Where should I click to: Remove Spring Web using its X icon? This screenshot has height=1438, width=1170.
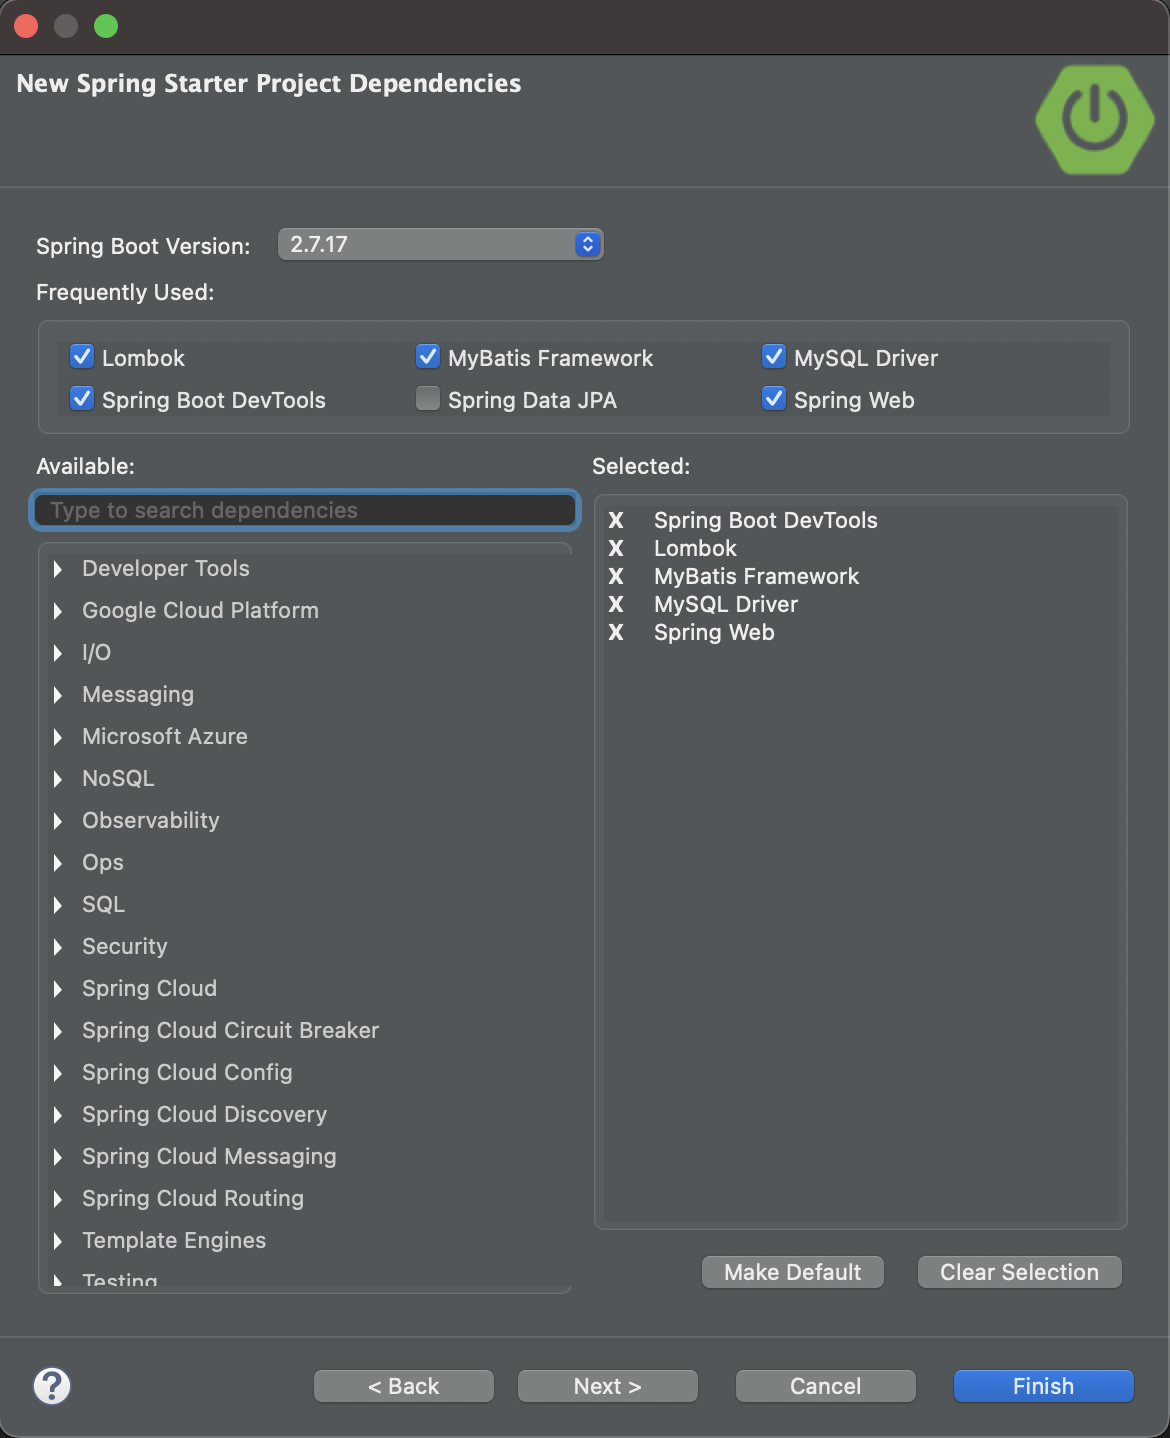(616, 632)
